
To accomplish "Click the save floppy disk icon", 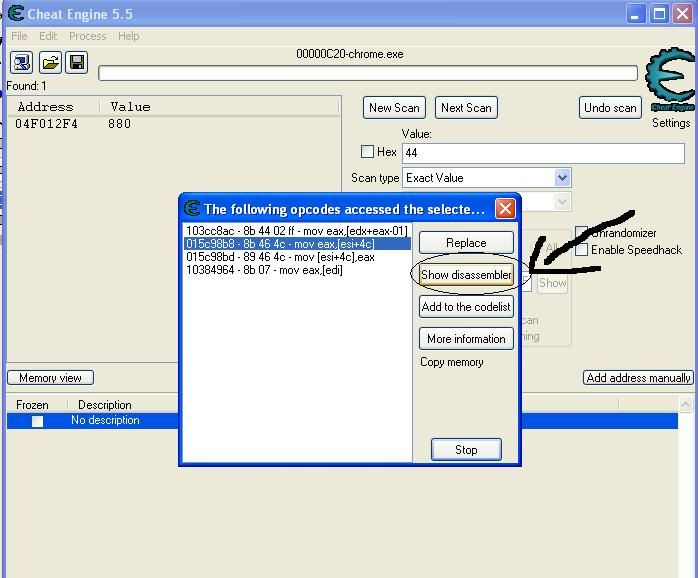I will 77,62.
